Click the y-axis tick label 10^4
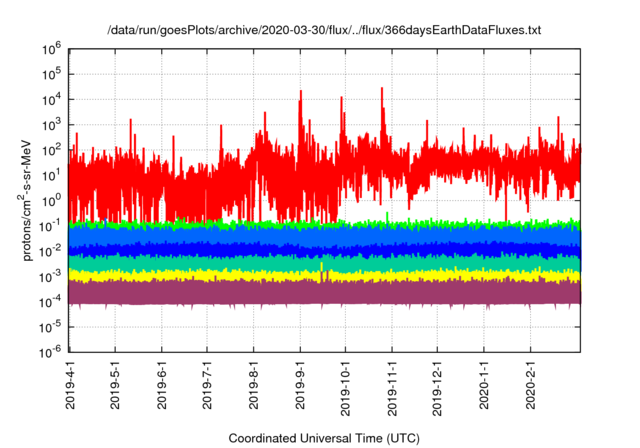Image resolution: width=640 pixels, height=448 pixels. (51, 100)
